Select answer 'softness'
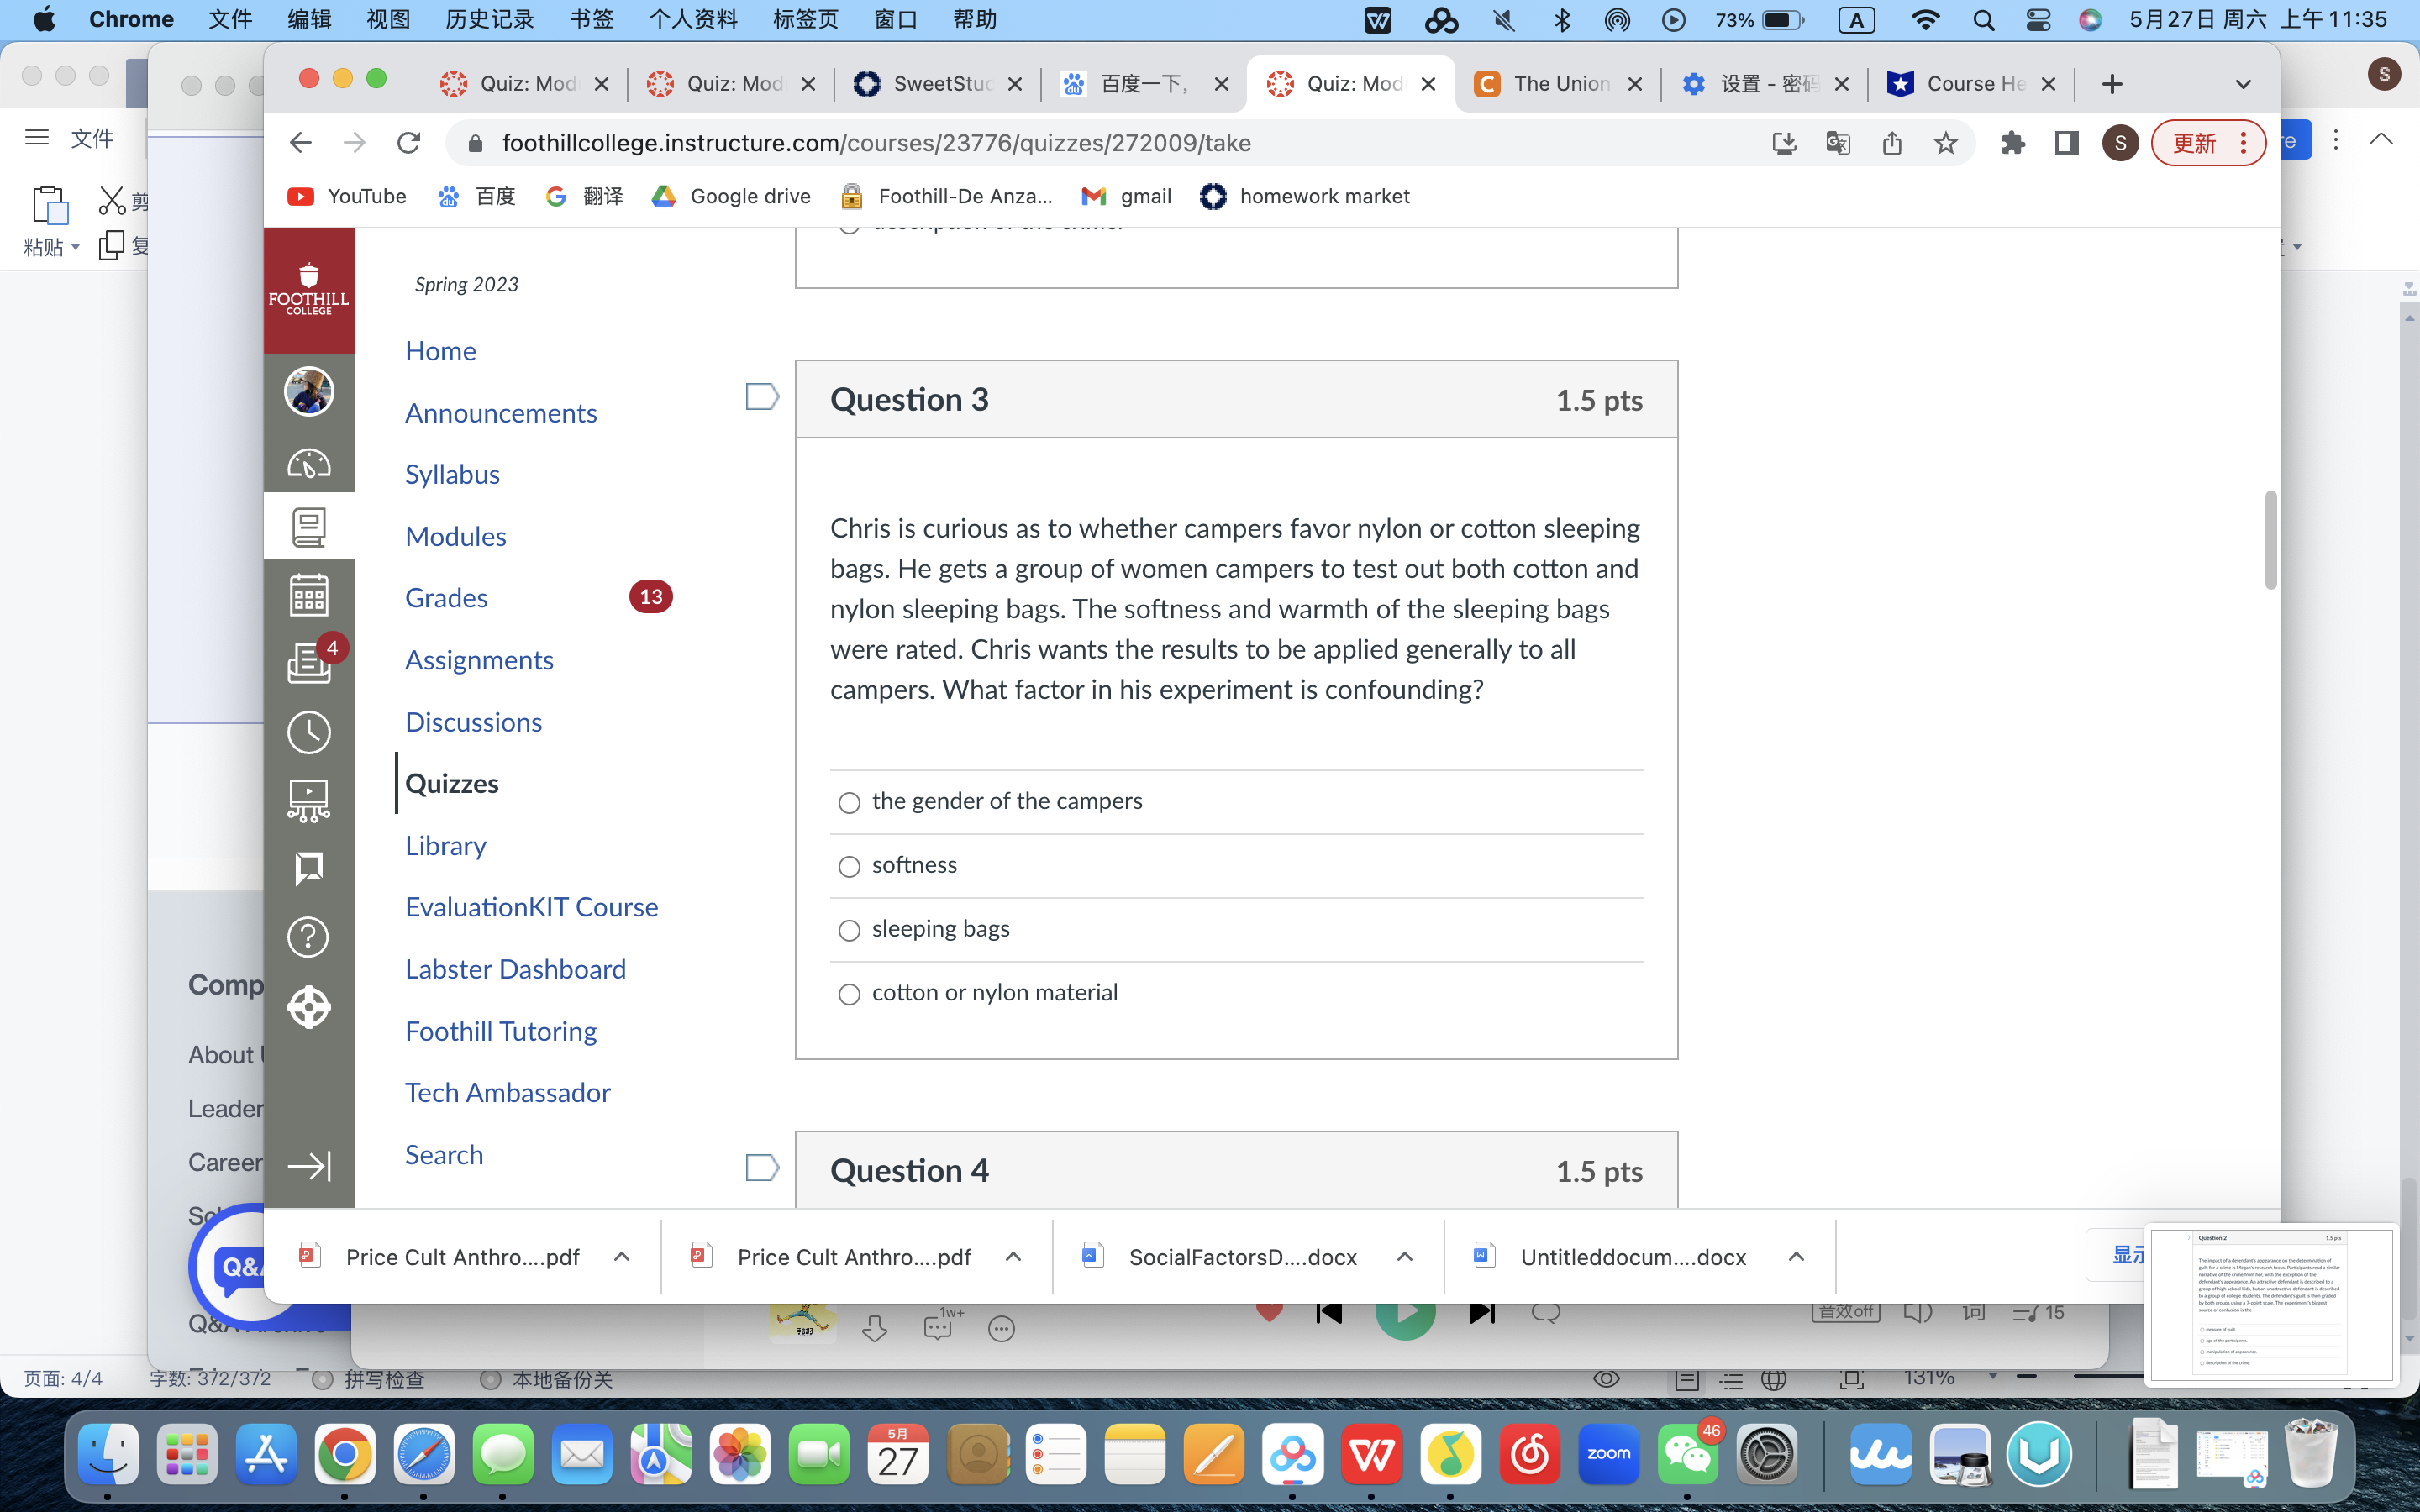 (849, 867)
